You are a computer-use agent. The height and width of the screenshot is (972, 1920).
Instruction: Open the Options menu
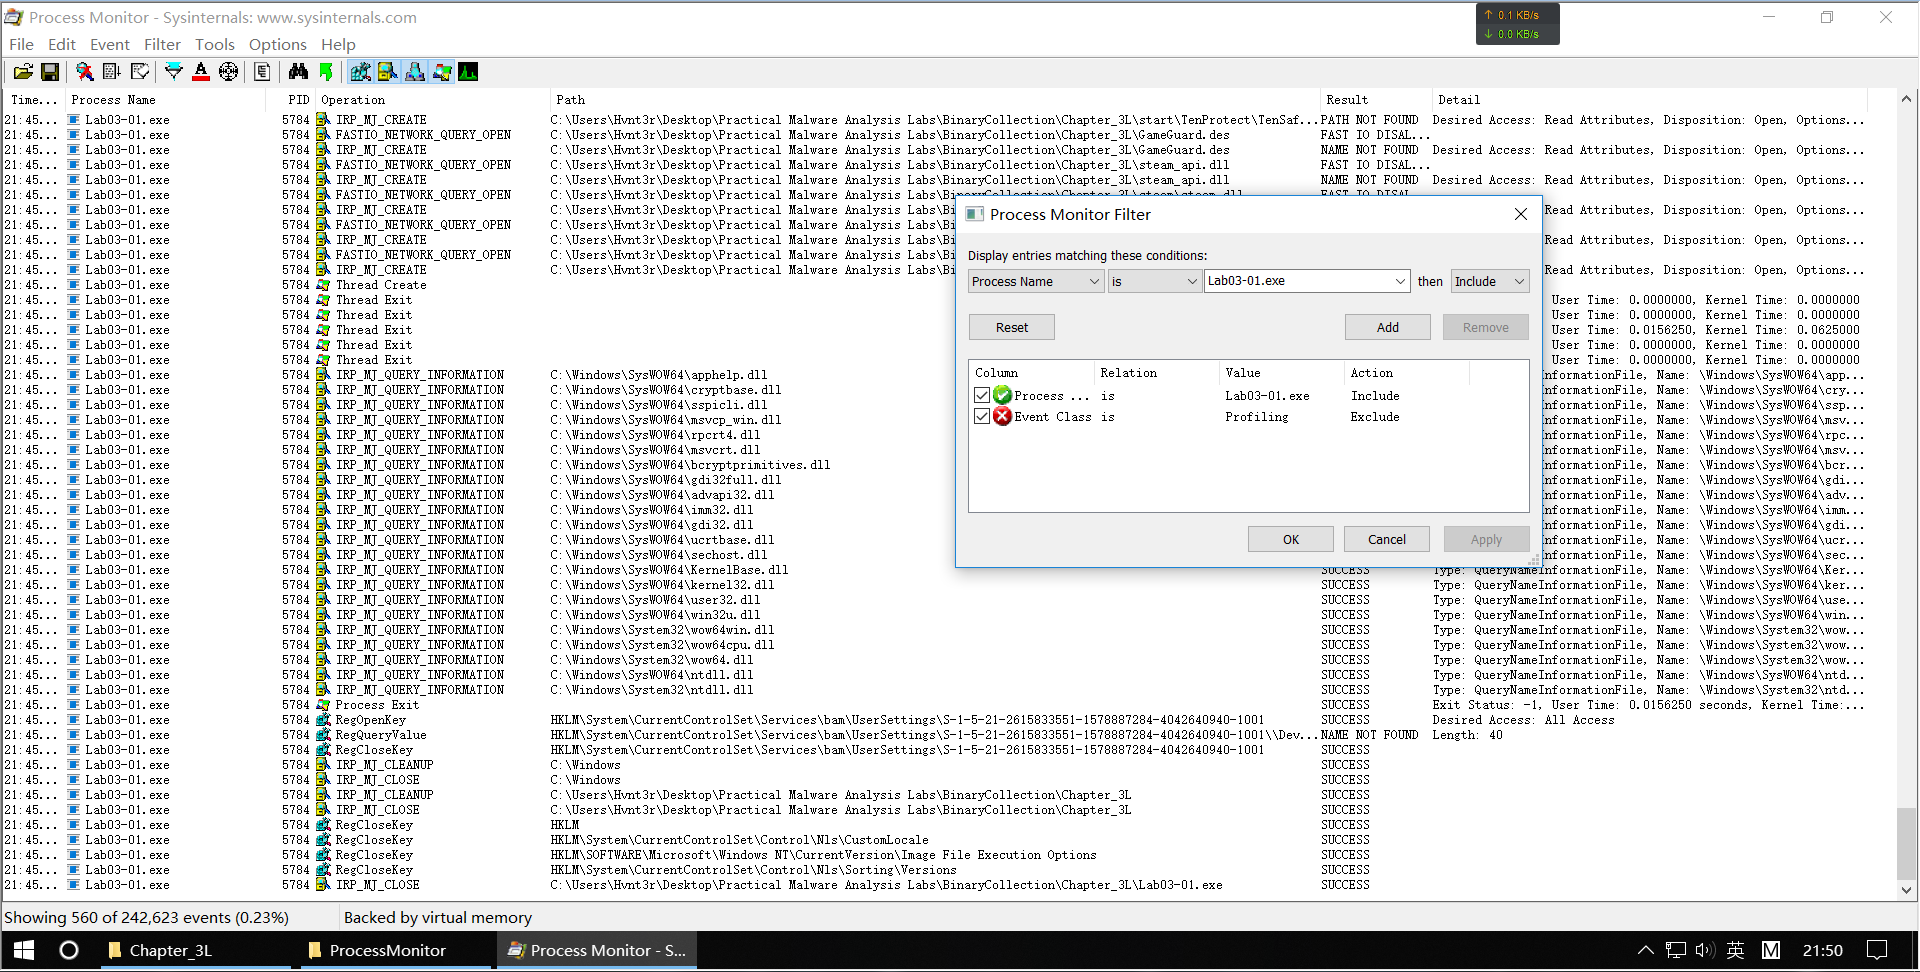[278, 45]
